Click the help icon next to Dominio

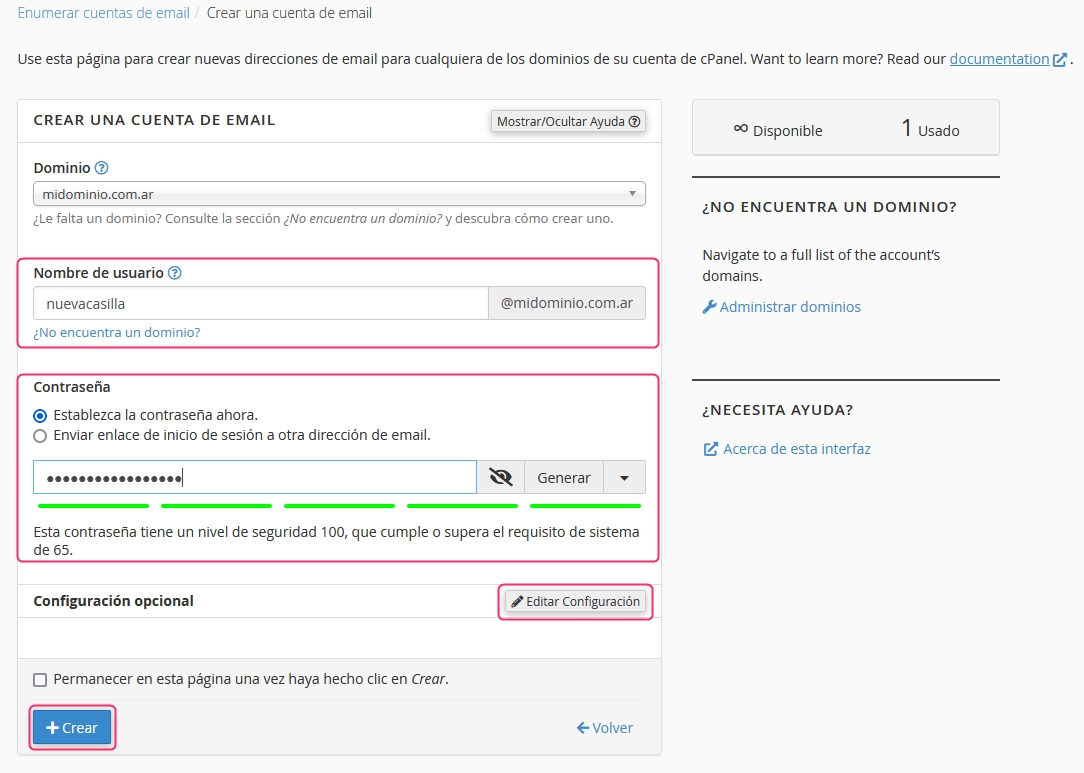coord(101,168)
